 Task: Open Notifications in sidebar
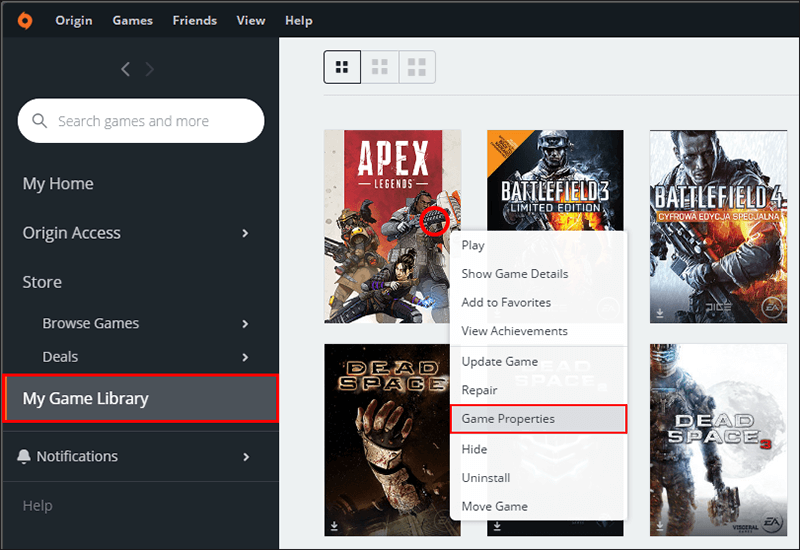coord(77,456)
